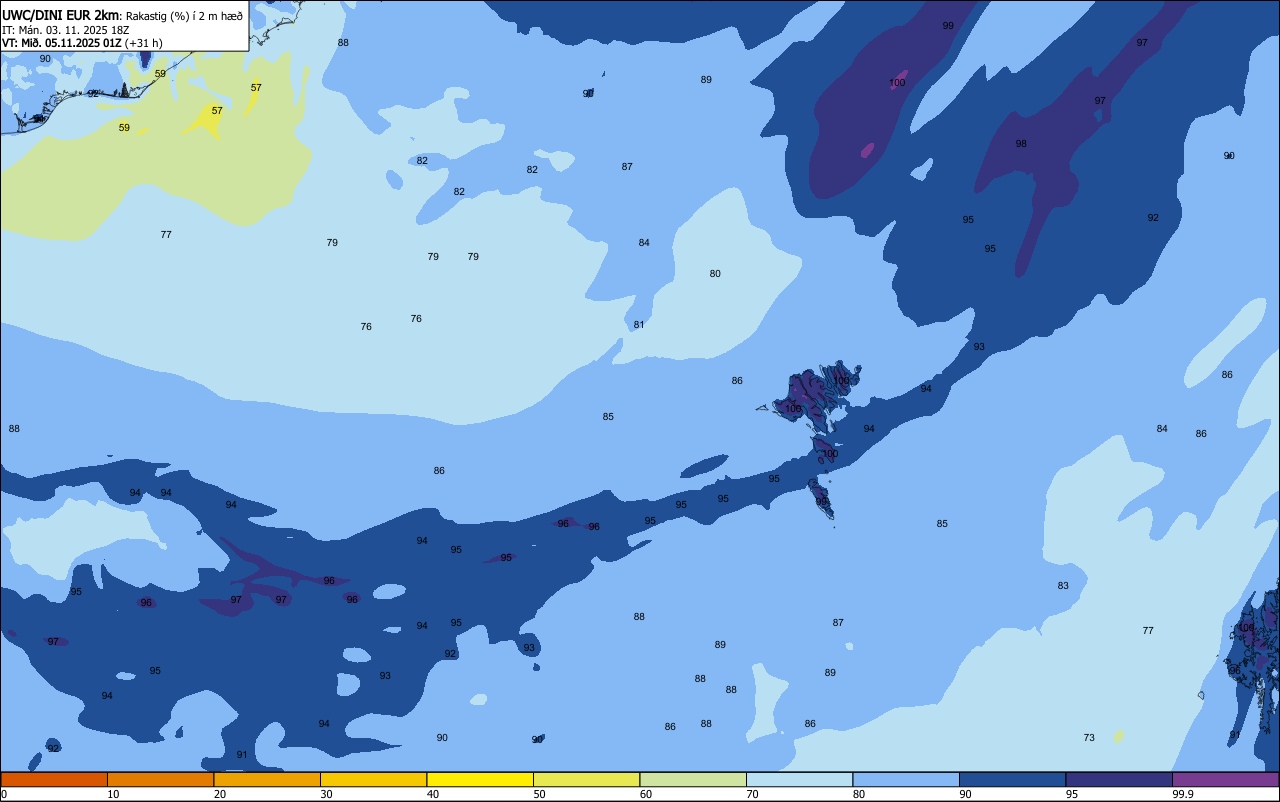Click the '83' humidity value on the map
The height and width of the screenshot is (802, 1280).
coord(1063,586)
